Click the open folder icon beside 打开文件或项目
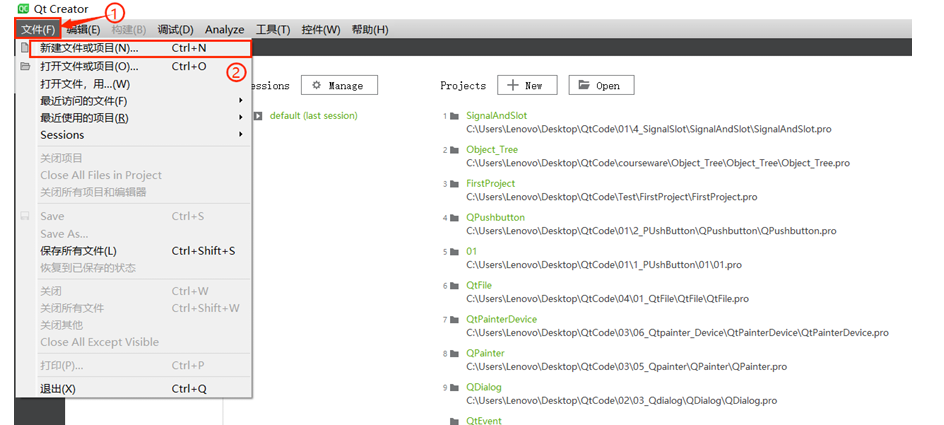This screenshot has width=944, height=425. click(x=25, y=66)
